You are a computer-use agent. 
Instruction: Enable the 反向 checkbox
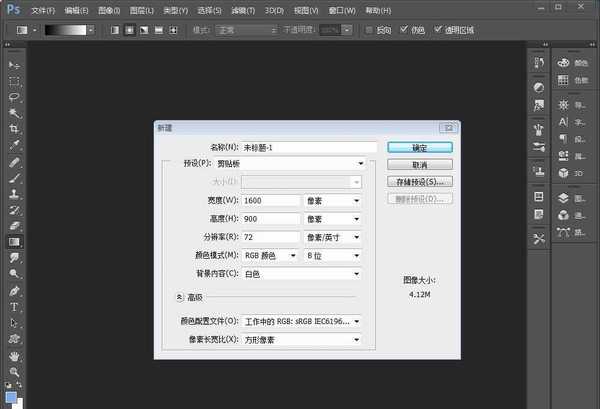coord(371,30)
